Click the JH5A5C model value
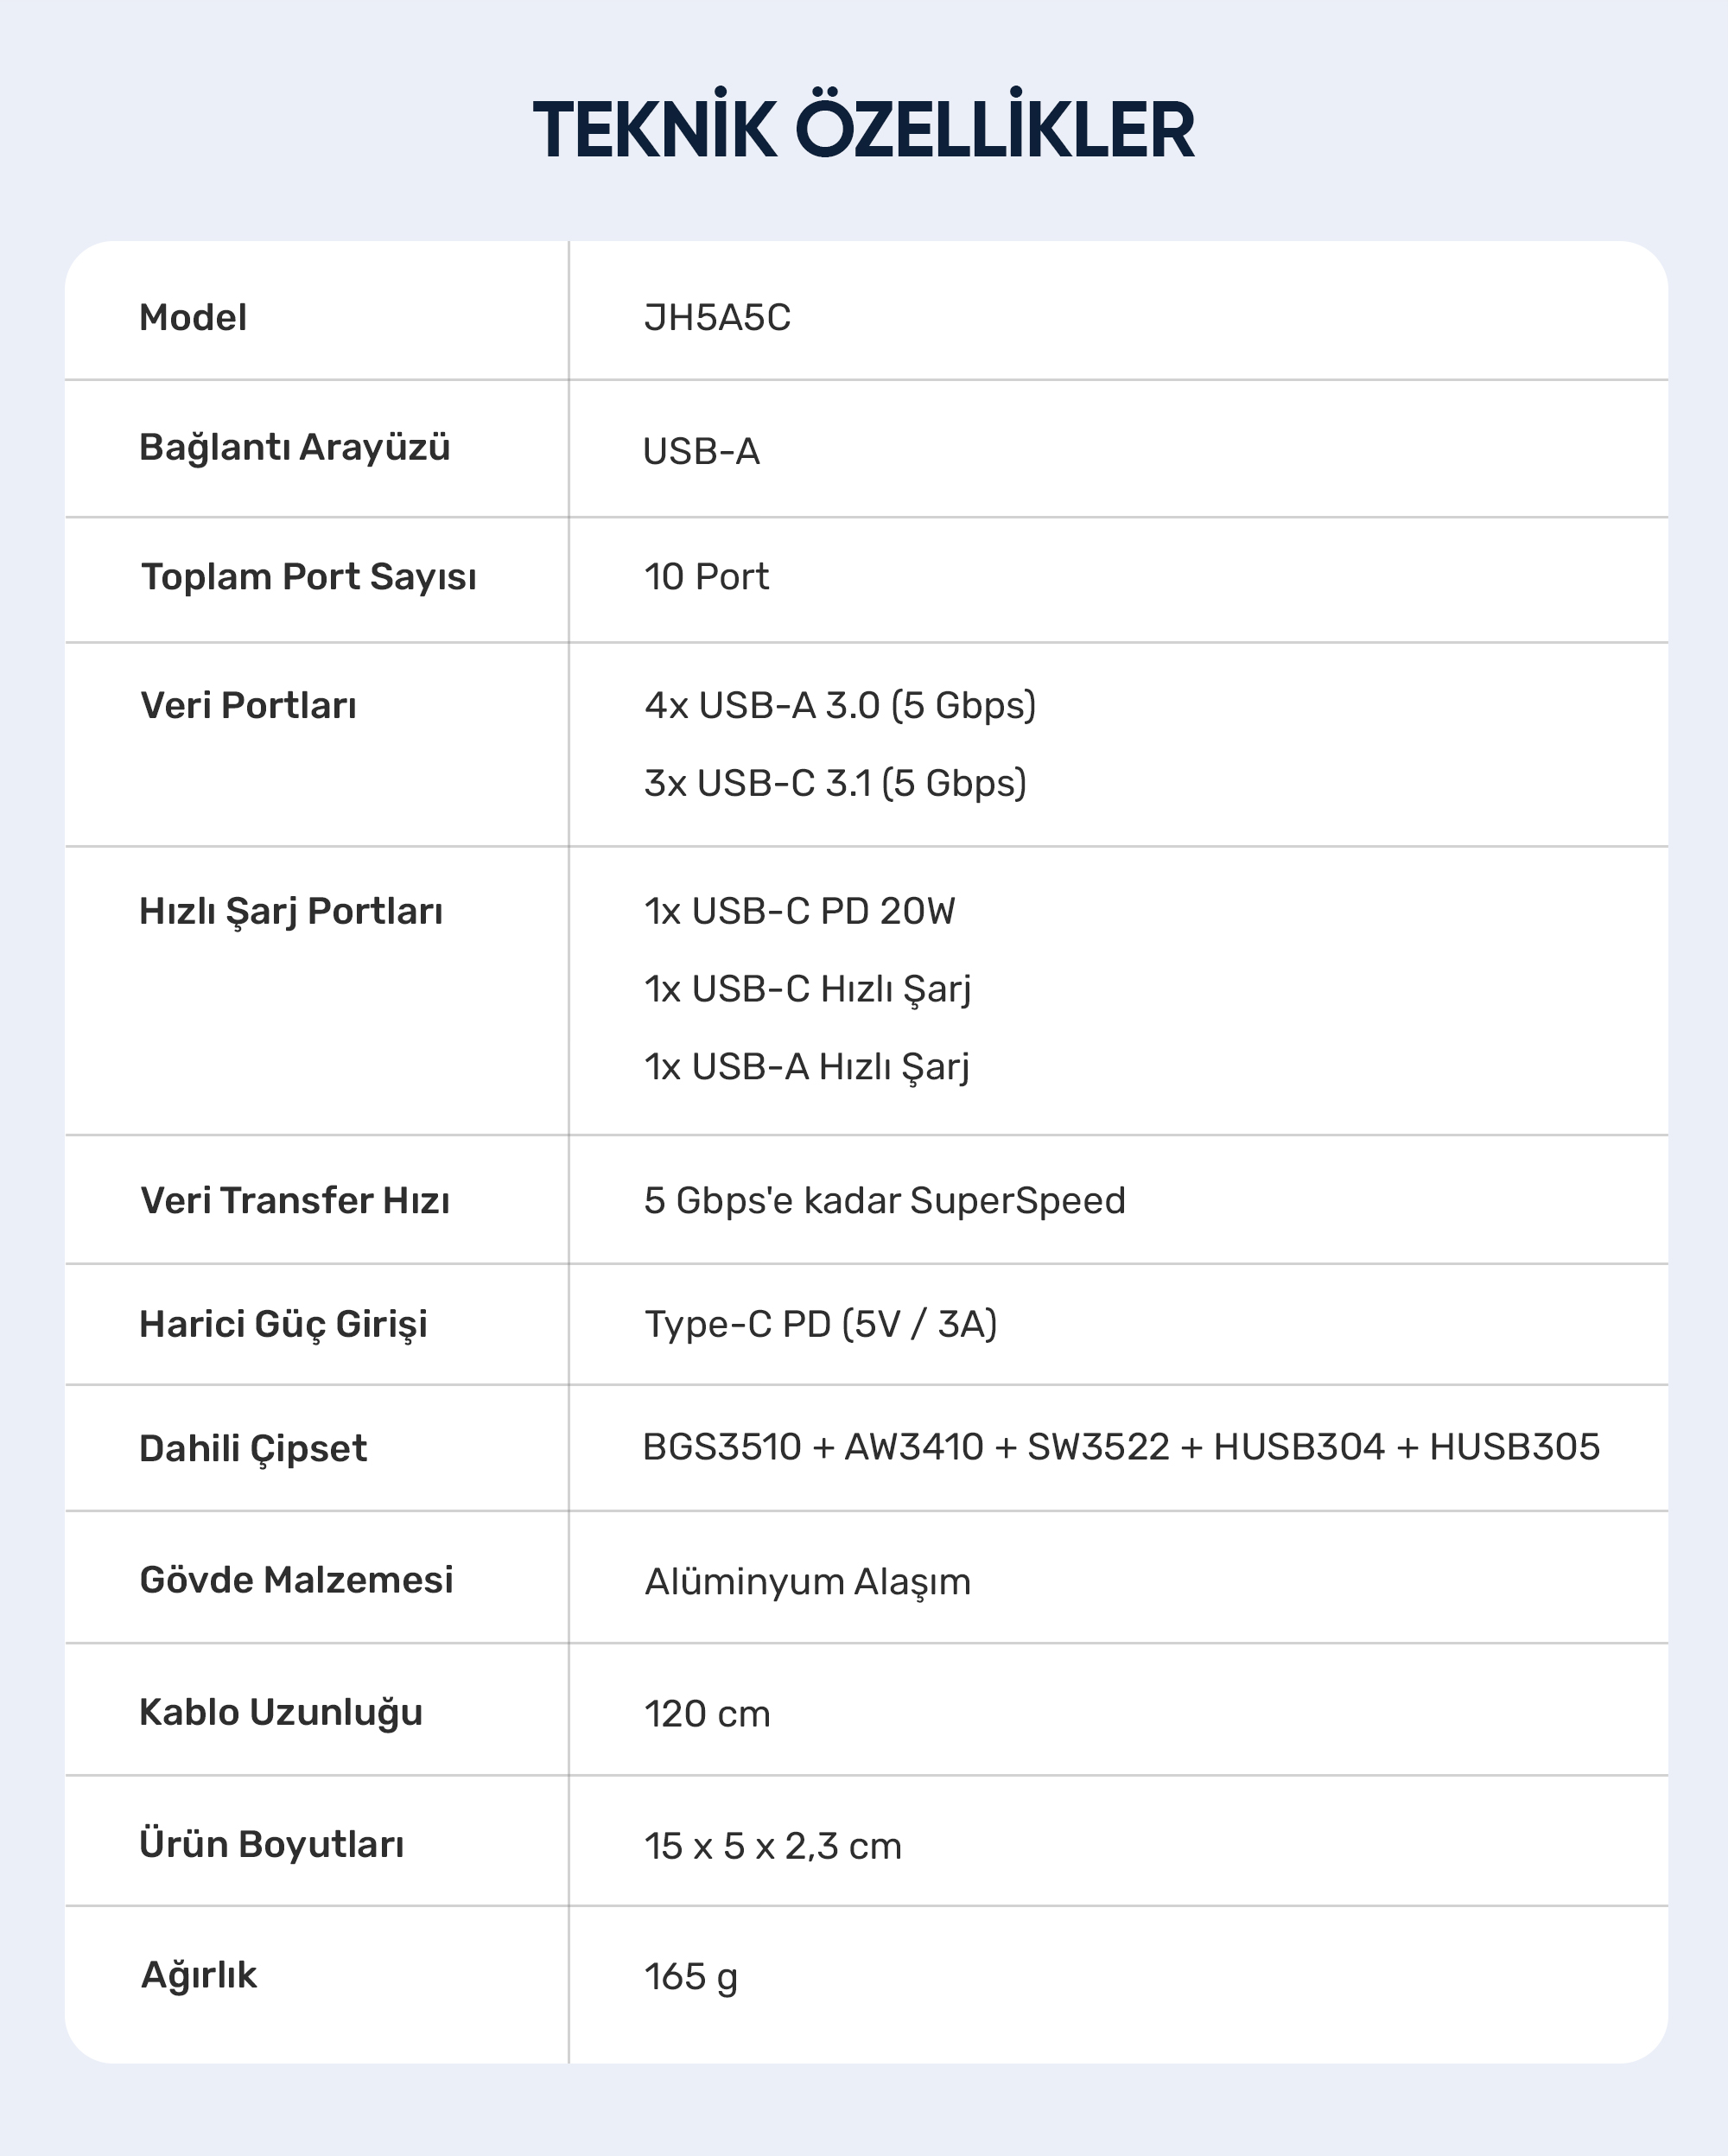This screenshot has width=1728, height=2156. point(717,317)
